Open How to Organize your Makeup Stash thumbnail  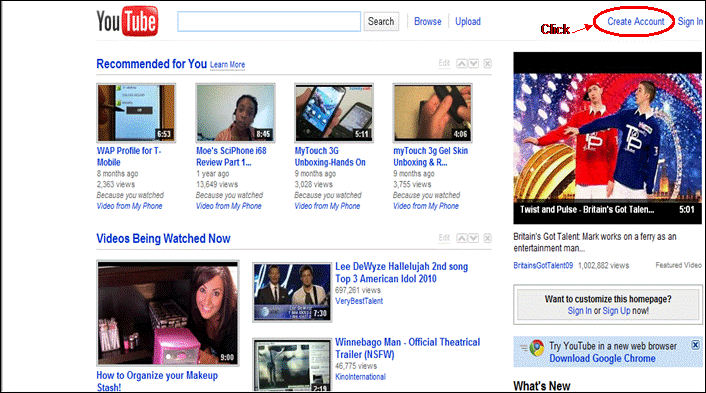167,313
